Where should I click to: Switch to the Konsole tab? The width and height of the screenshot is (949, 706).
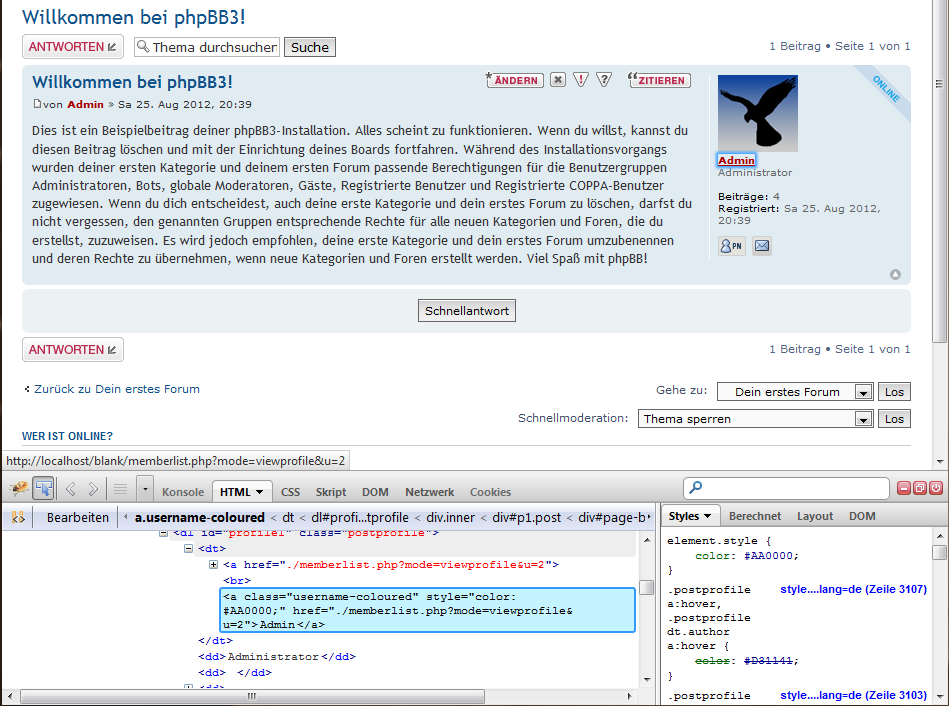pos(183,492)
